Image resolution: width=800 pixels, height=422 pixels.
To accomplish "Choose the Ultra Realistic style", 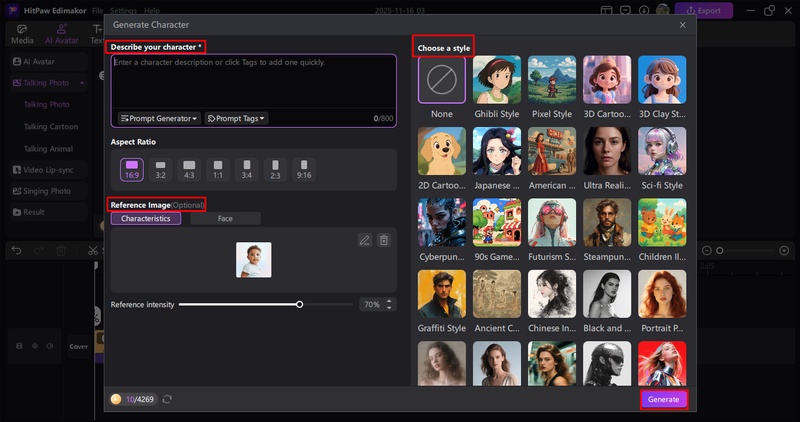I will (x=607, y=151).
